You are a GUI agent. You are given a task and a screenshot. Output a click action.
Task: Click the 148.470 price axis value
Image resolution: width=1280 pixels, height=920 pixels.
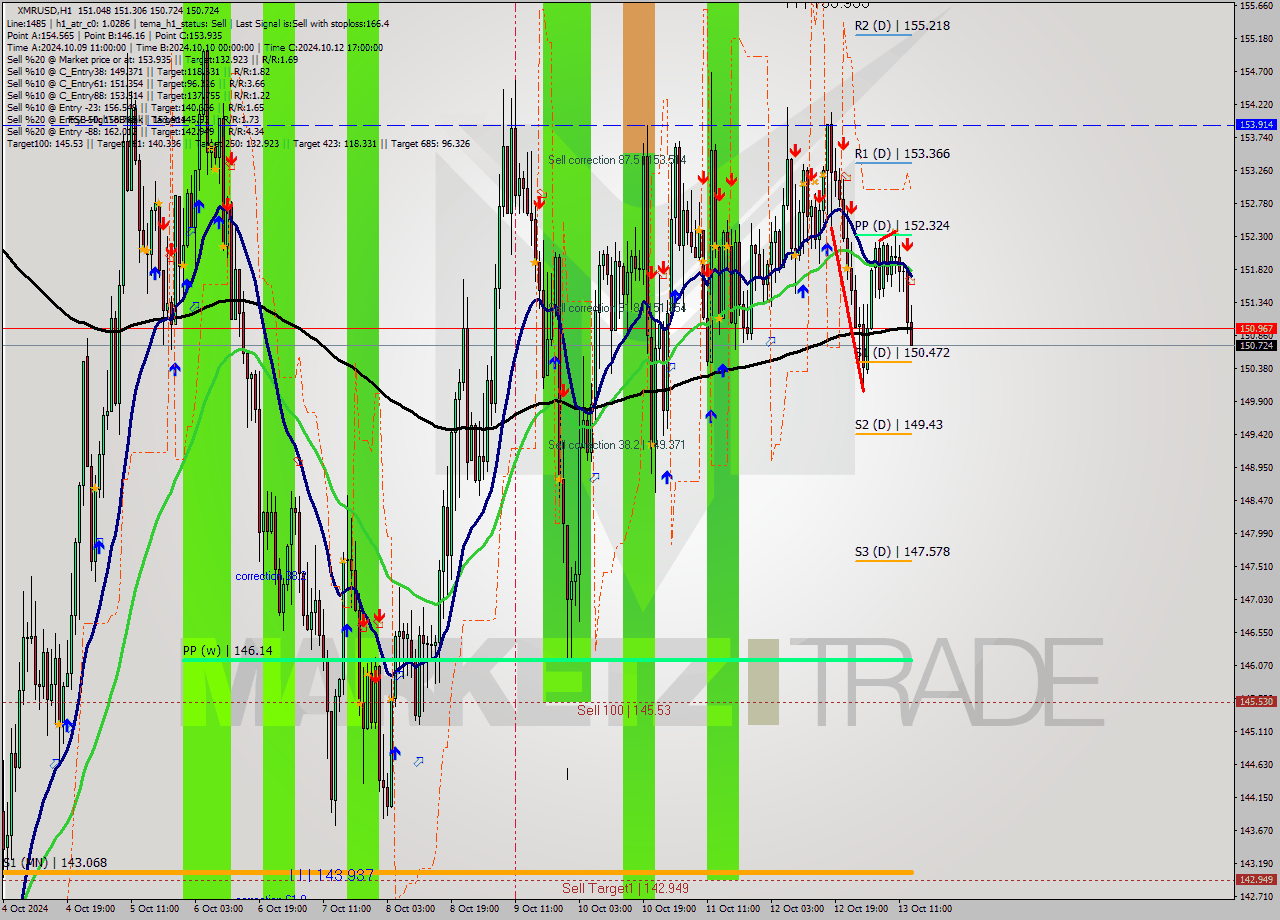click(1256, 501)
